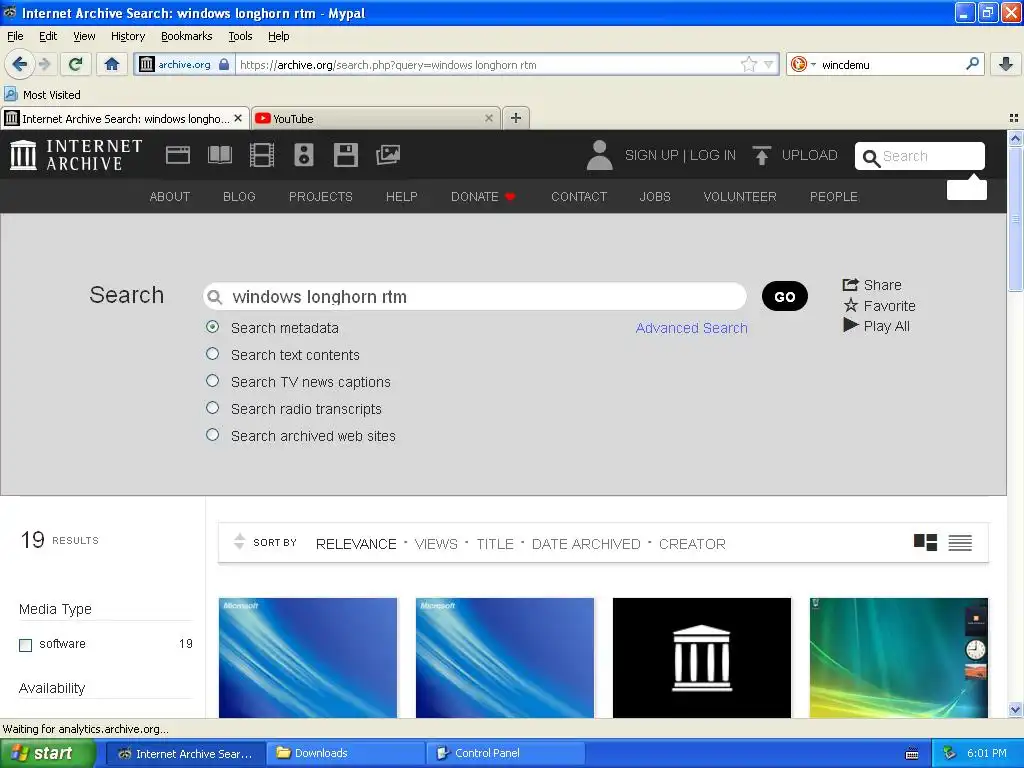Go back with the browser back arrow

[x=19, y=64]
